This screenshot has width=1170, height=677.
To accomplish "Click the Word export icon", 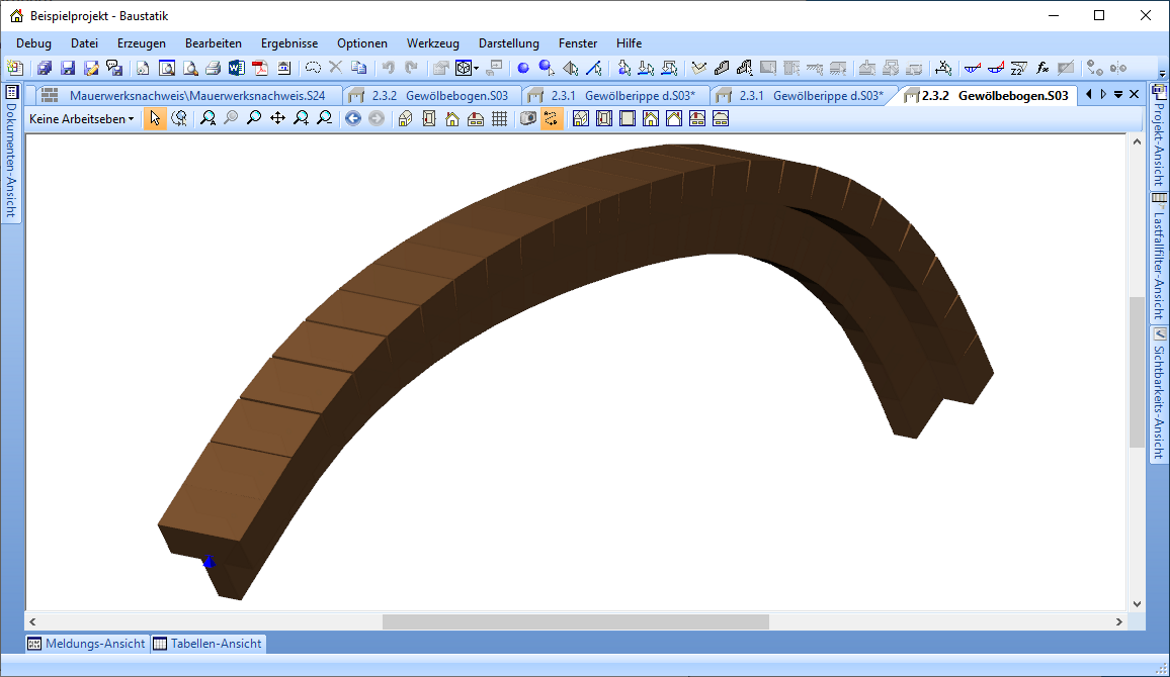I will [236, 68].
